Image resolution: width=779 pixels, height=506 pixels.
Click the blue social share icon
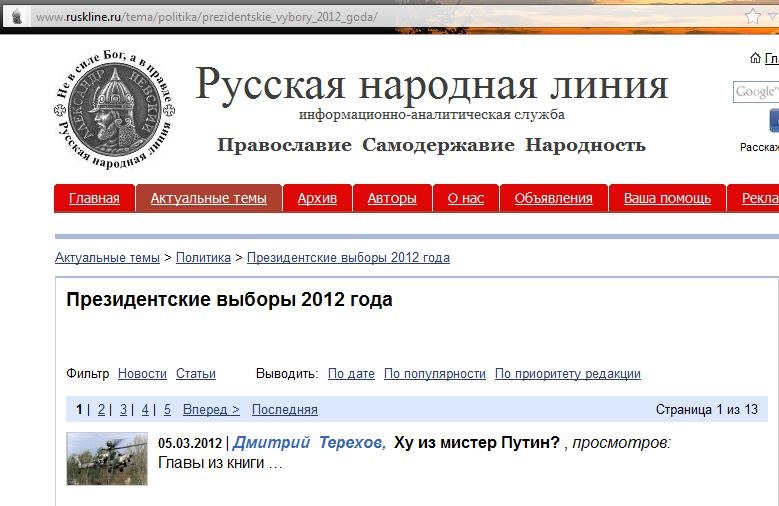pos(773,121)
